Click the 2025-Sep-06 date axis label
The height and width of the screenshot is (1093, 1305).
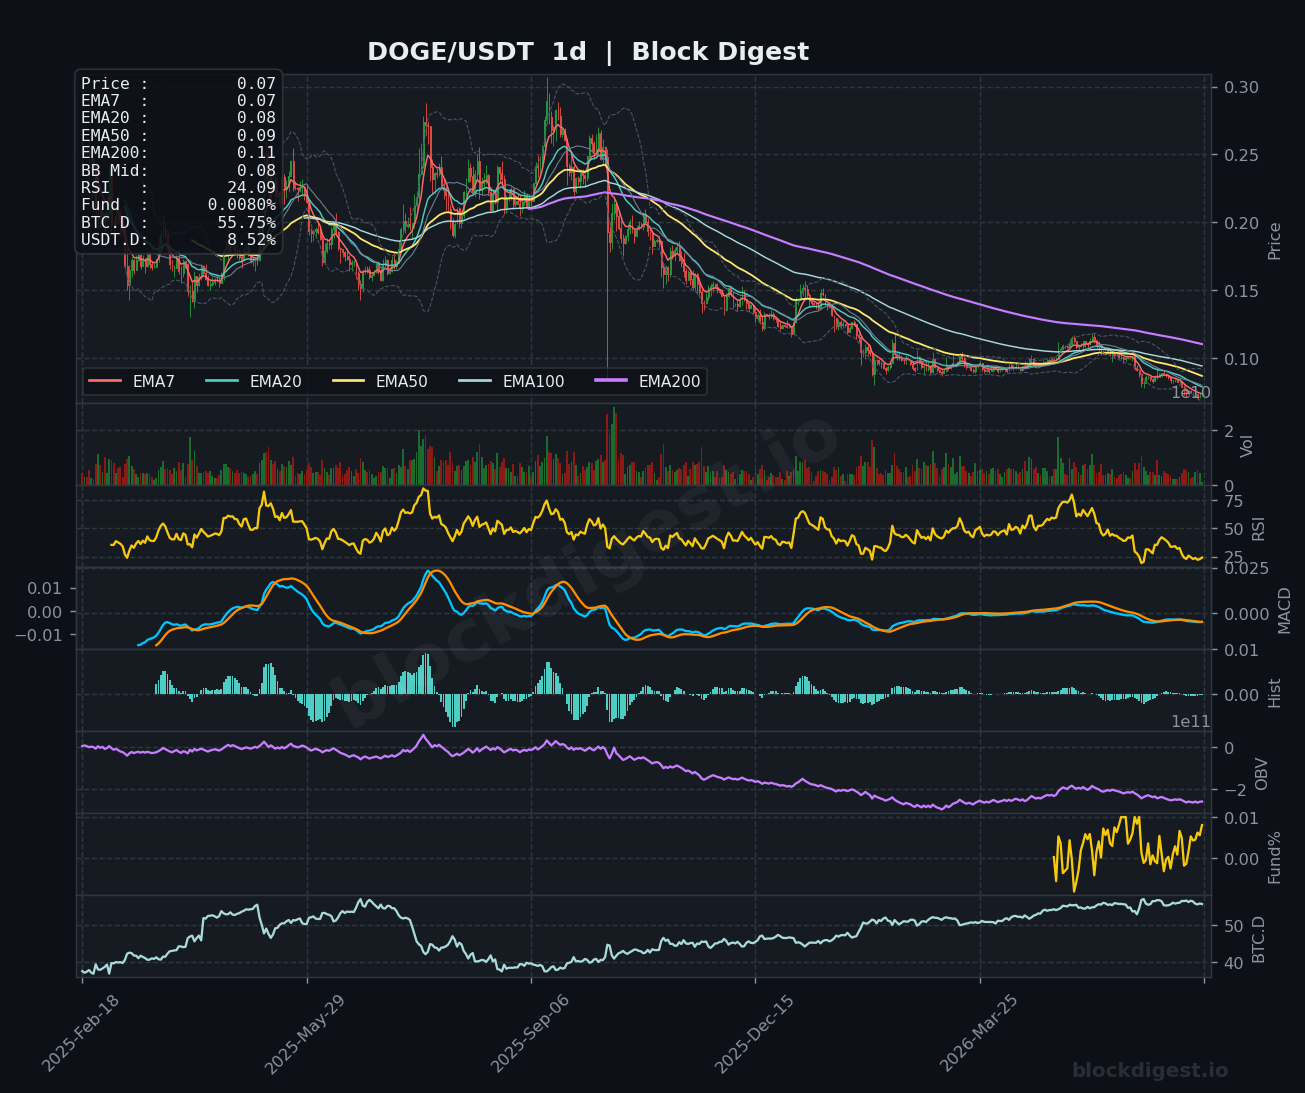pos(529,1035)
